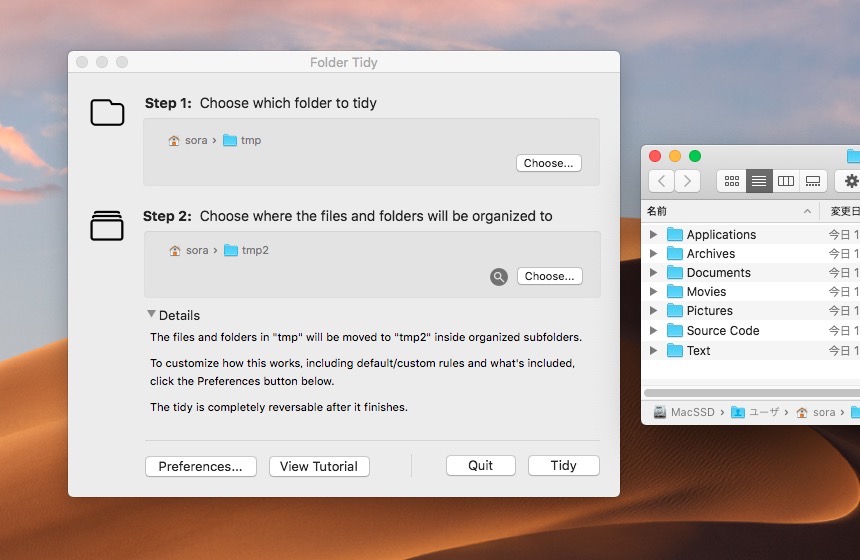
Task: Click the stacked folders icon next to Step 2
Action: click(x=107, y=225)
